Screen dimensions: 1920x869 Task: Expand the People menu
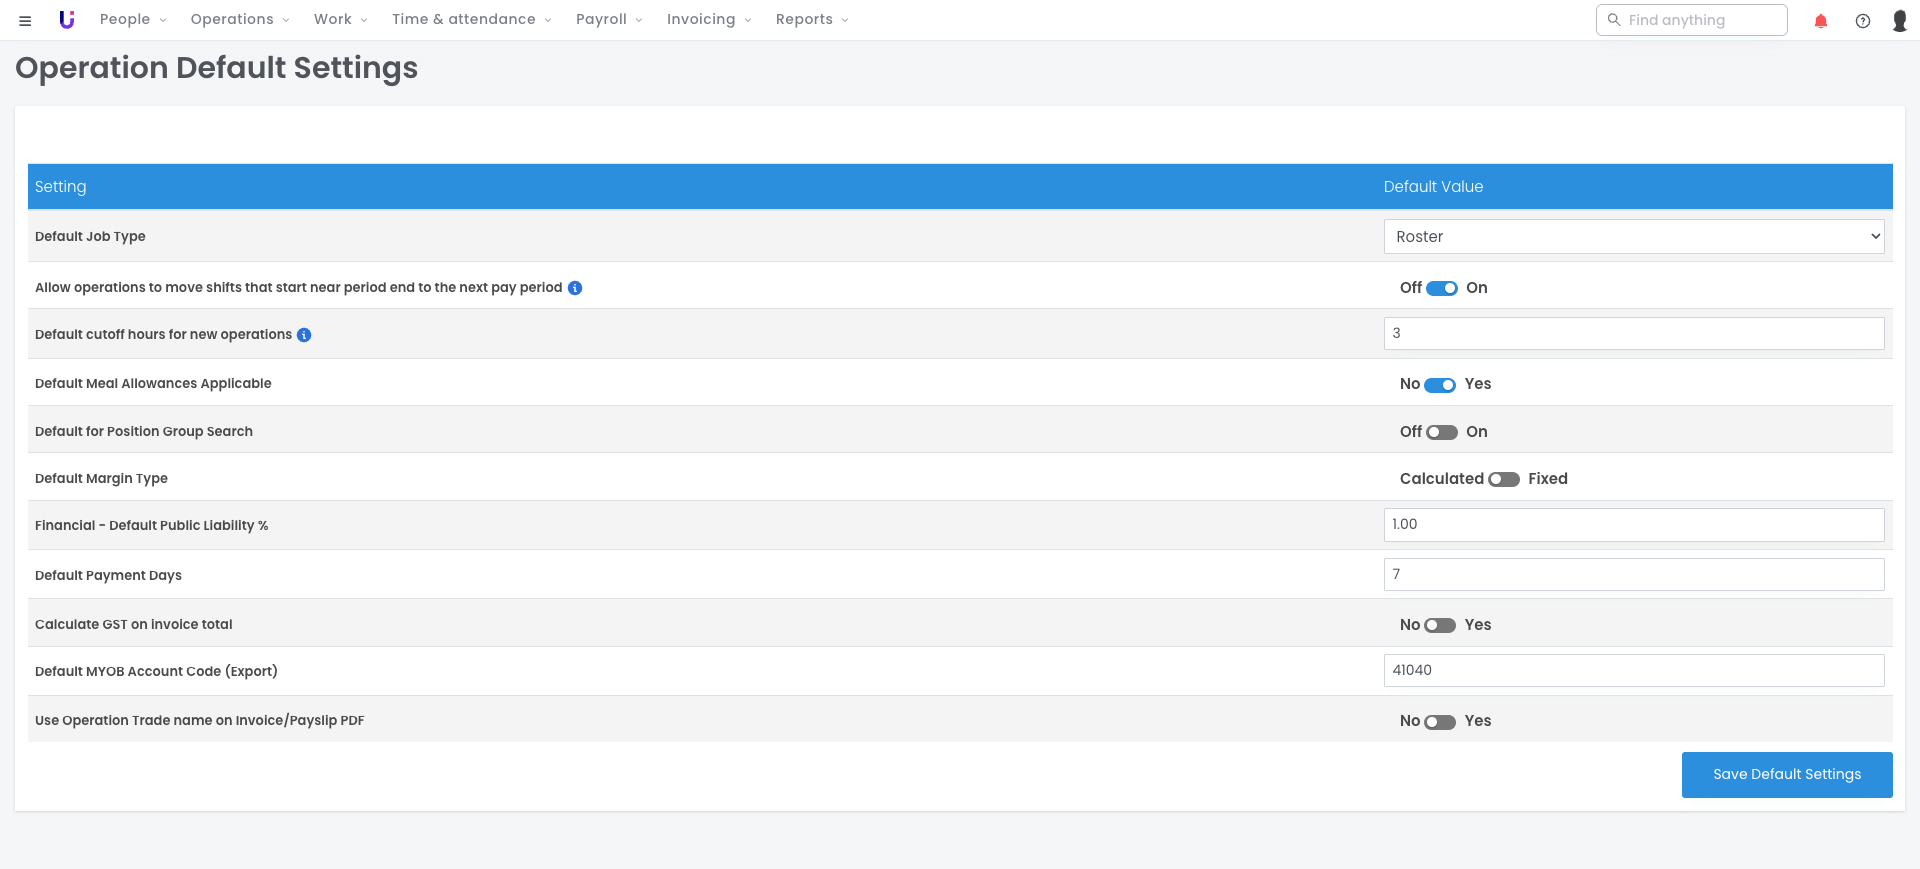coord(133,20)
